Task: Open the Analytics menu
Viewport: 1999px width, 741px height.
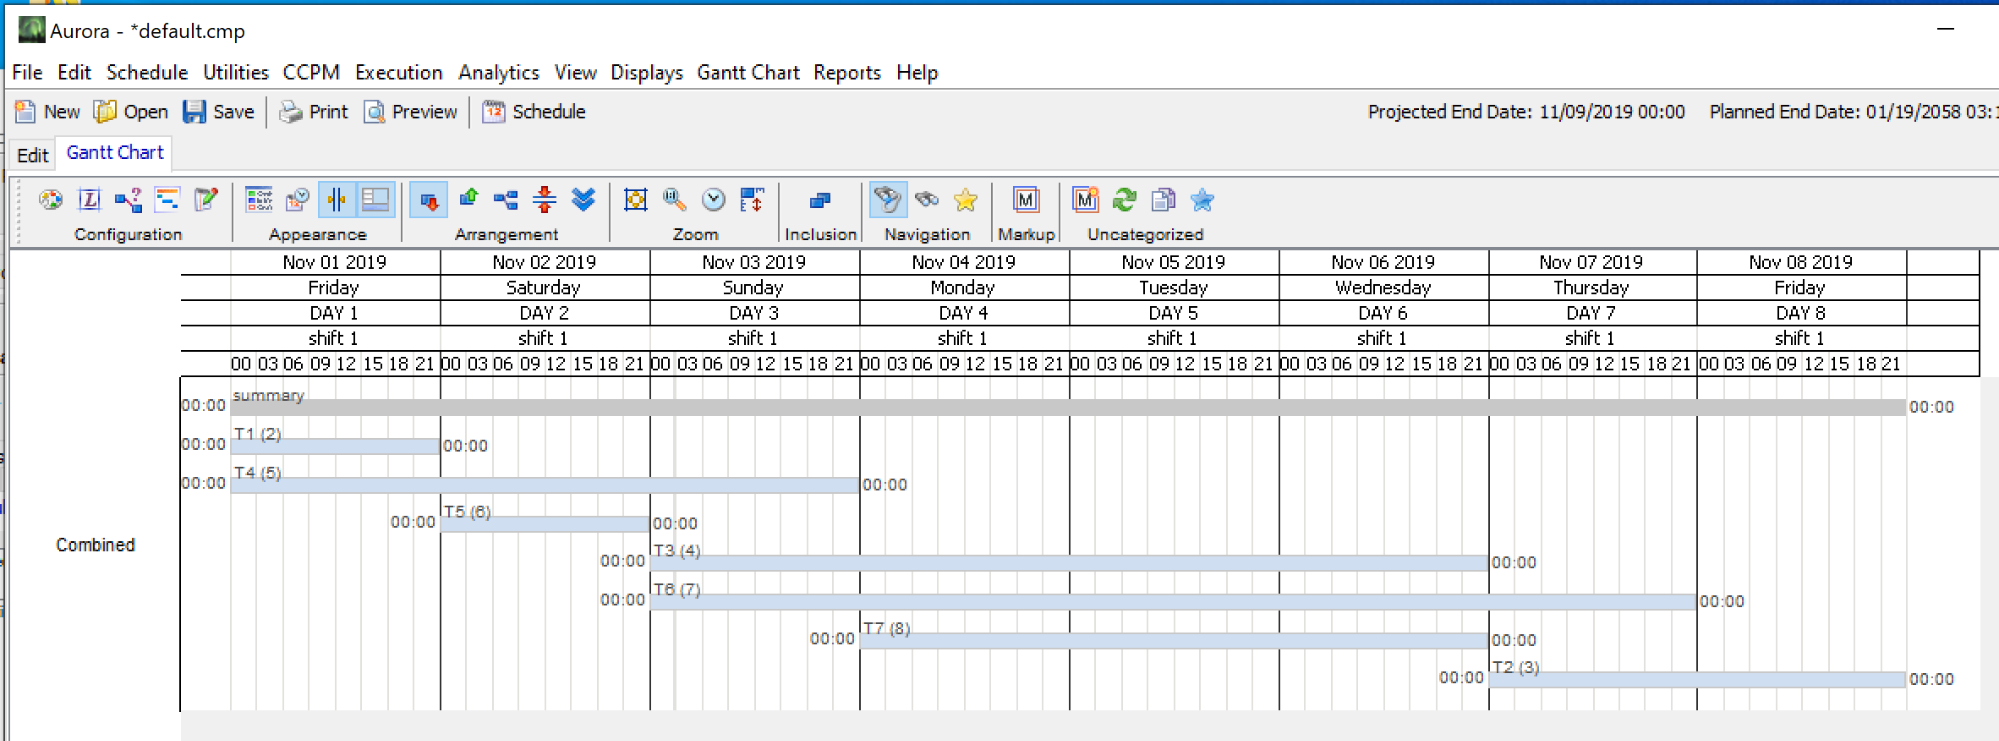Action: coord(498,73)
